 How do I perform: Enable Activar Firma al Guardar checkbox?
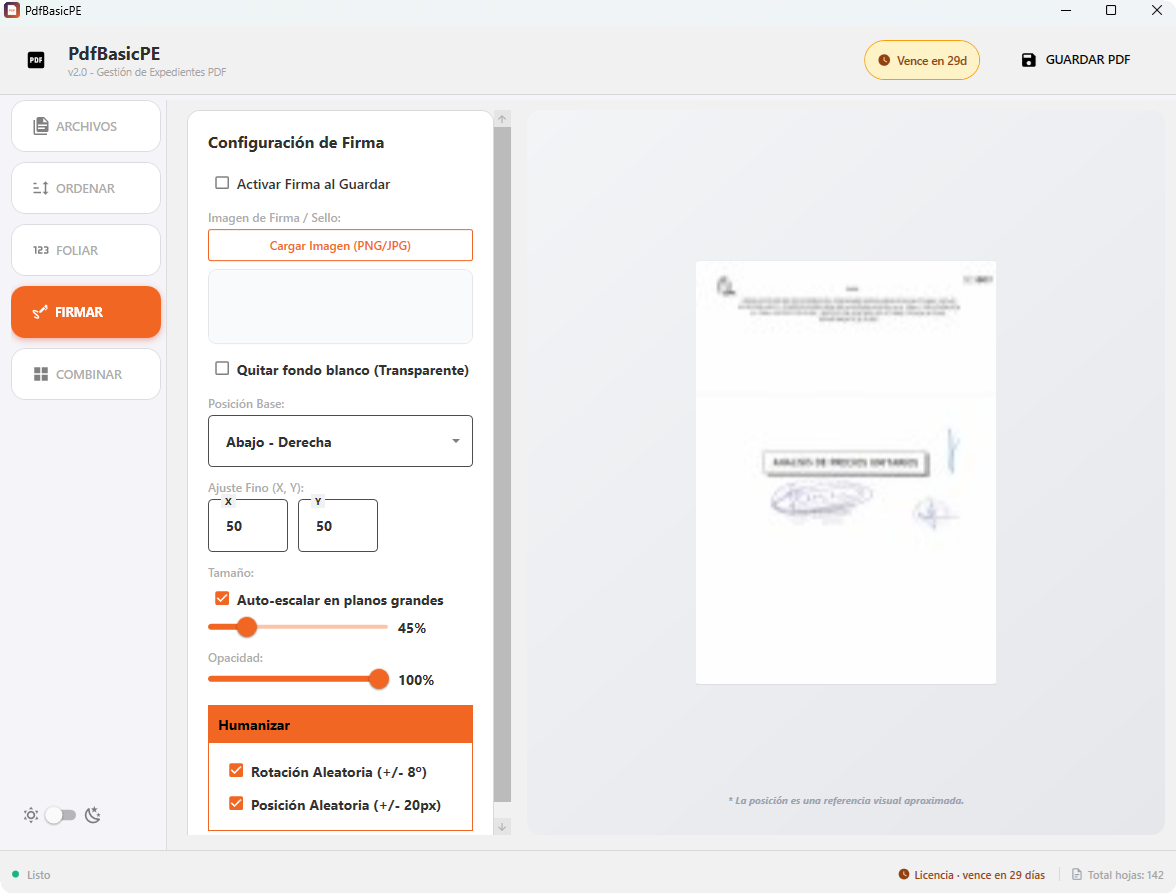222,183
